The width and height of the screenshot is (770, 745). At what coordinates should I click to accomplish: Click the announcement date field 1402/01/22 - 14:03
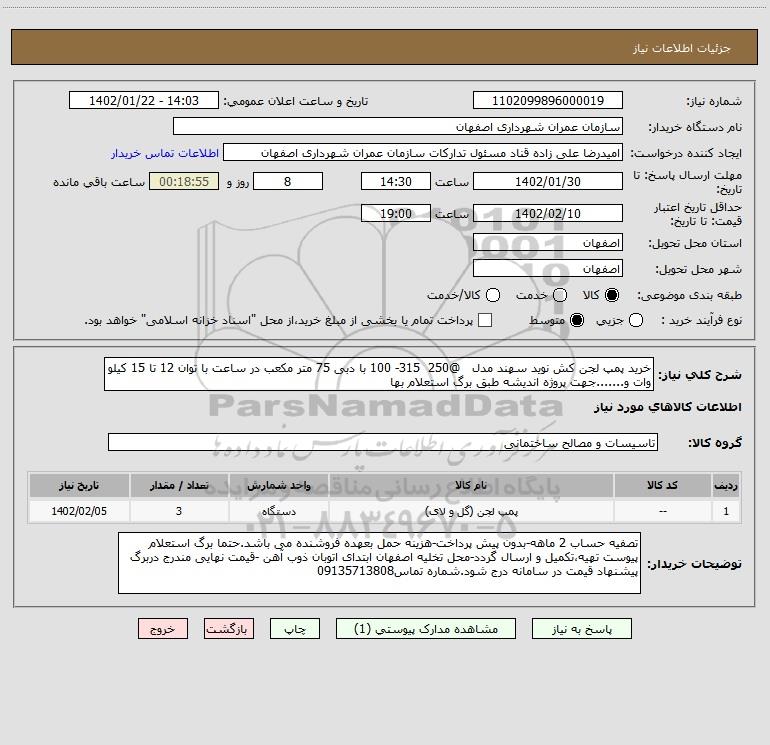point(144,100)
